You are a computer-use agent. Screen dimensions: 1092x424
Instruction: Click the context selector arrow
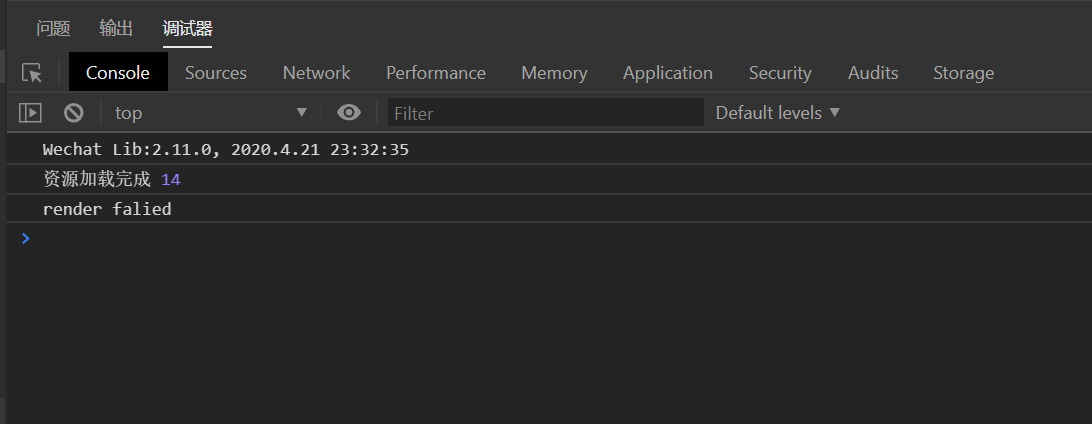click(301, 113)
